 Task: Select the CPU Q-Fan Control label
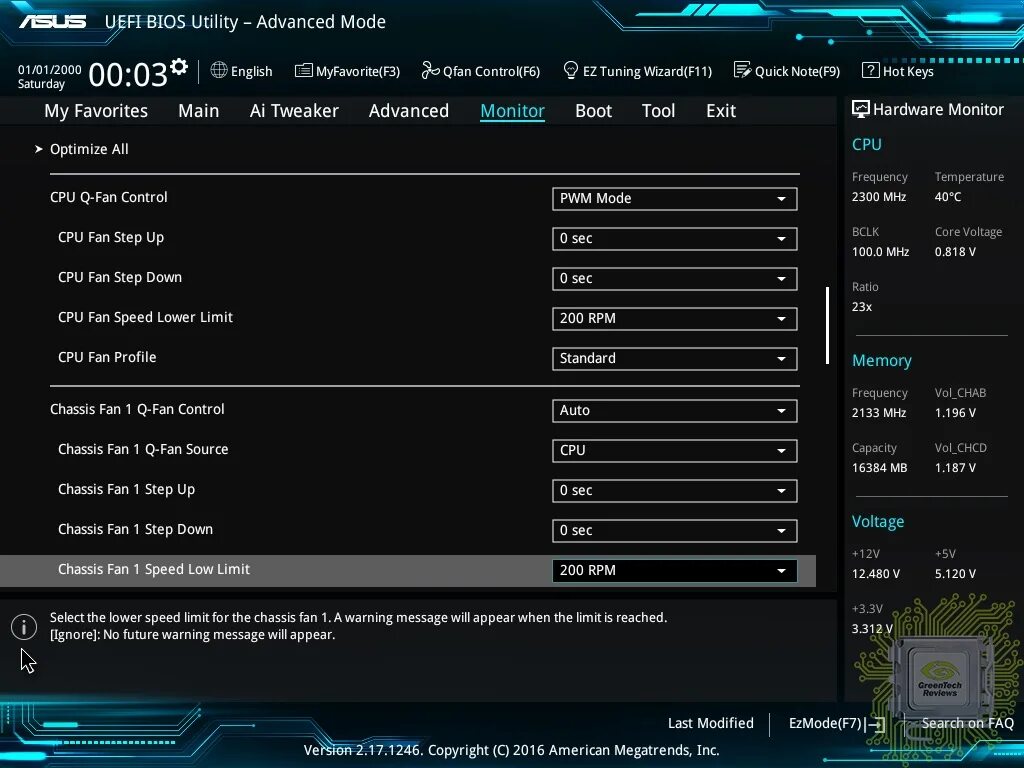tap(108, 197)
